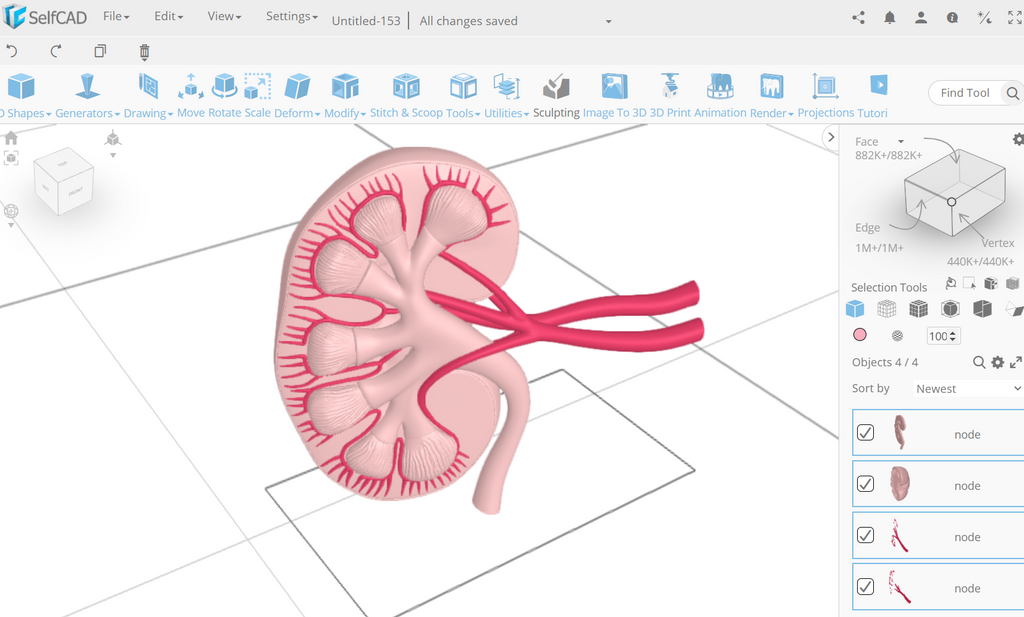
Task: Disable the third node's checkbox
Action: tap(865, 535)
